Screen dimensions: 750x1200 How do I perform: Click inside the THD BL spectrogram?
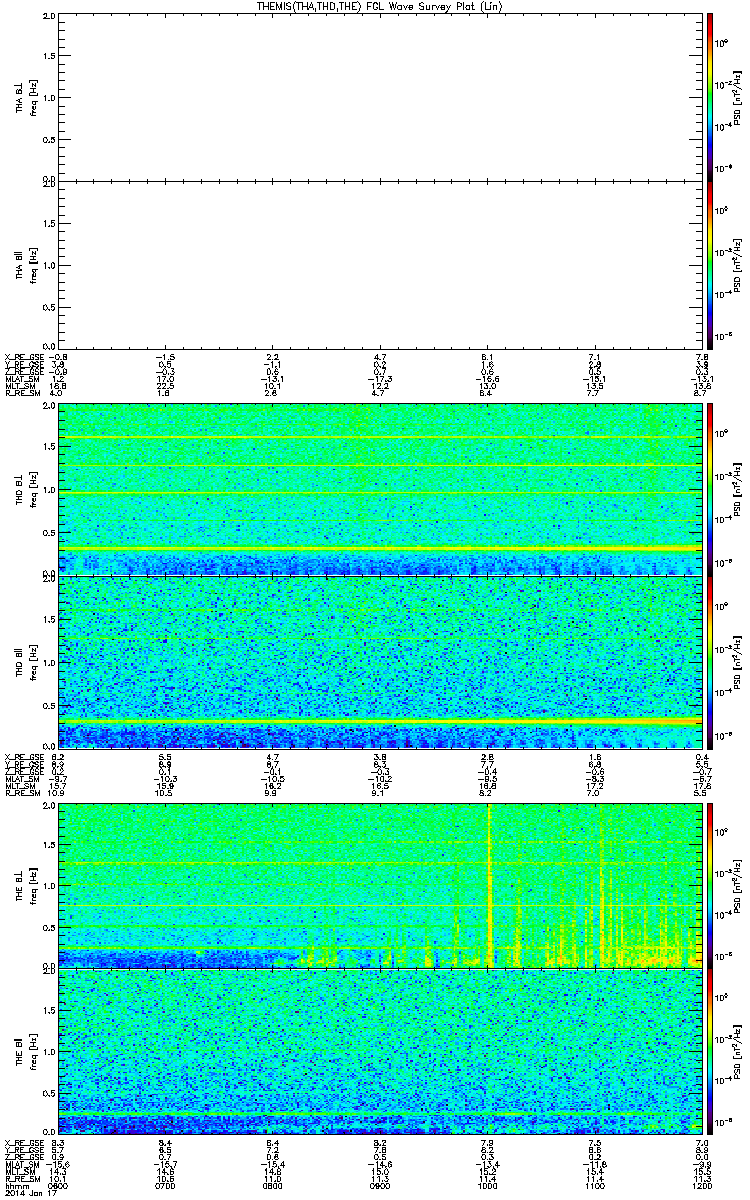381,490
